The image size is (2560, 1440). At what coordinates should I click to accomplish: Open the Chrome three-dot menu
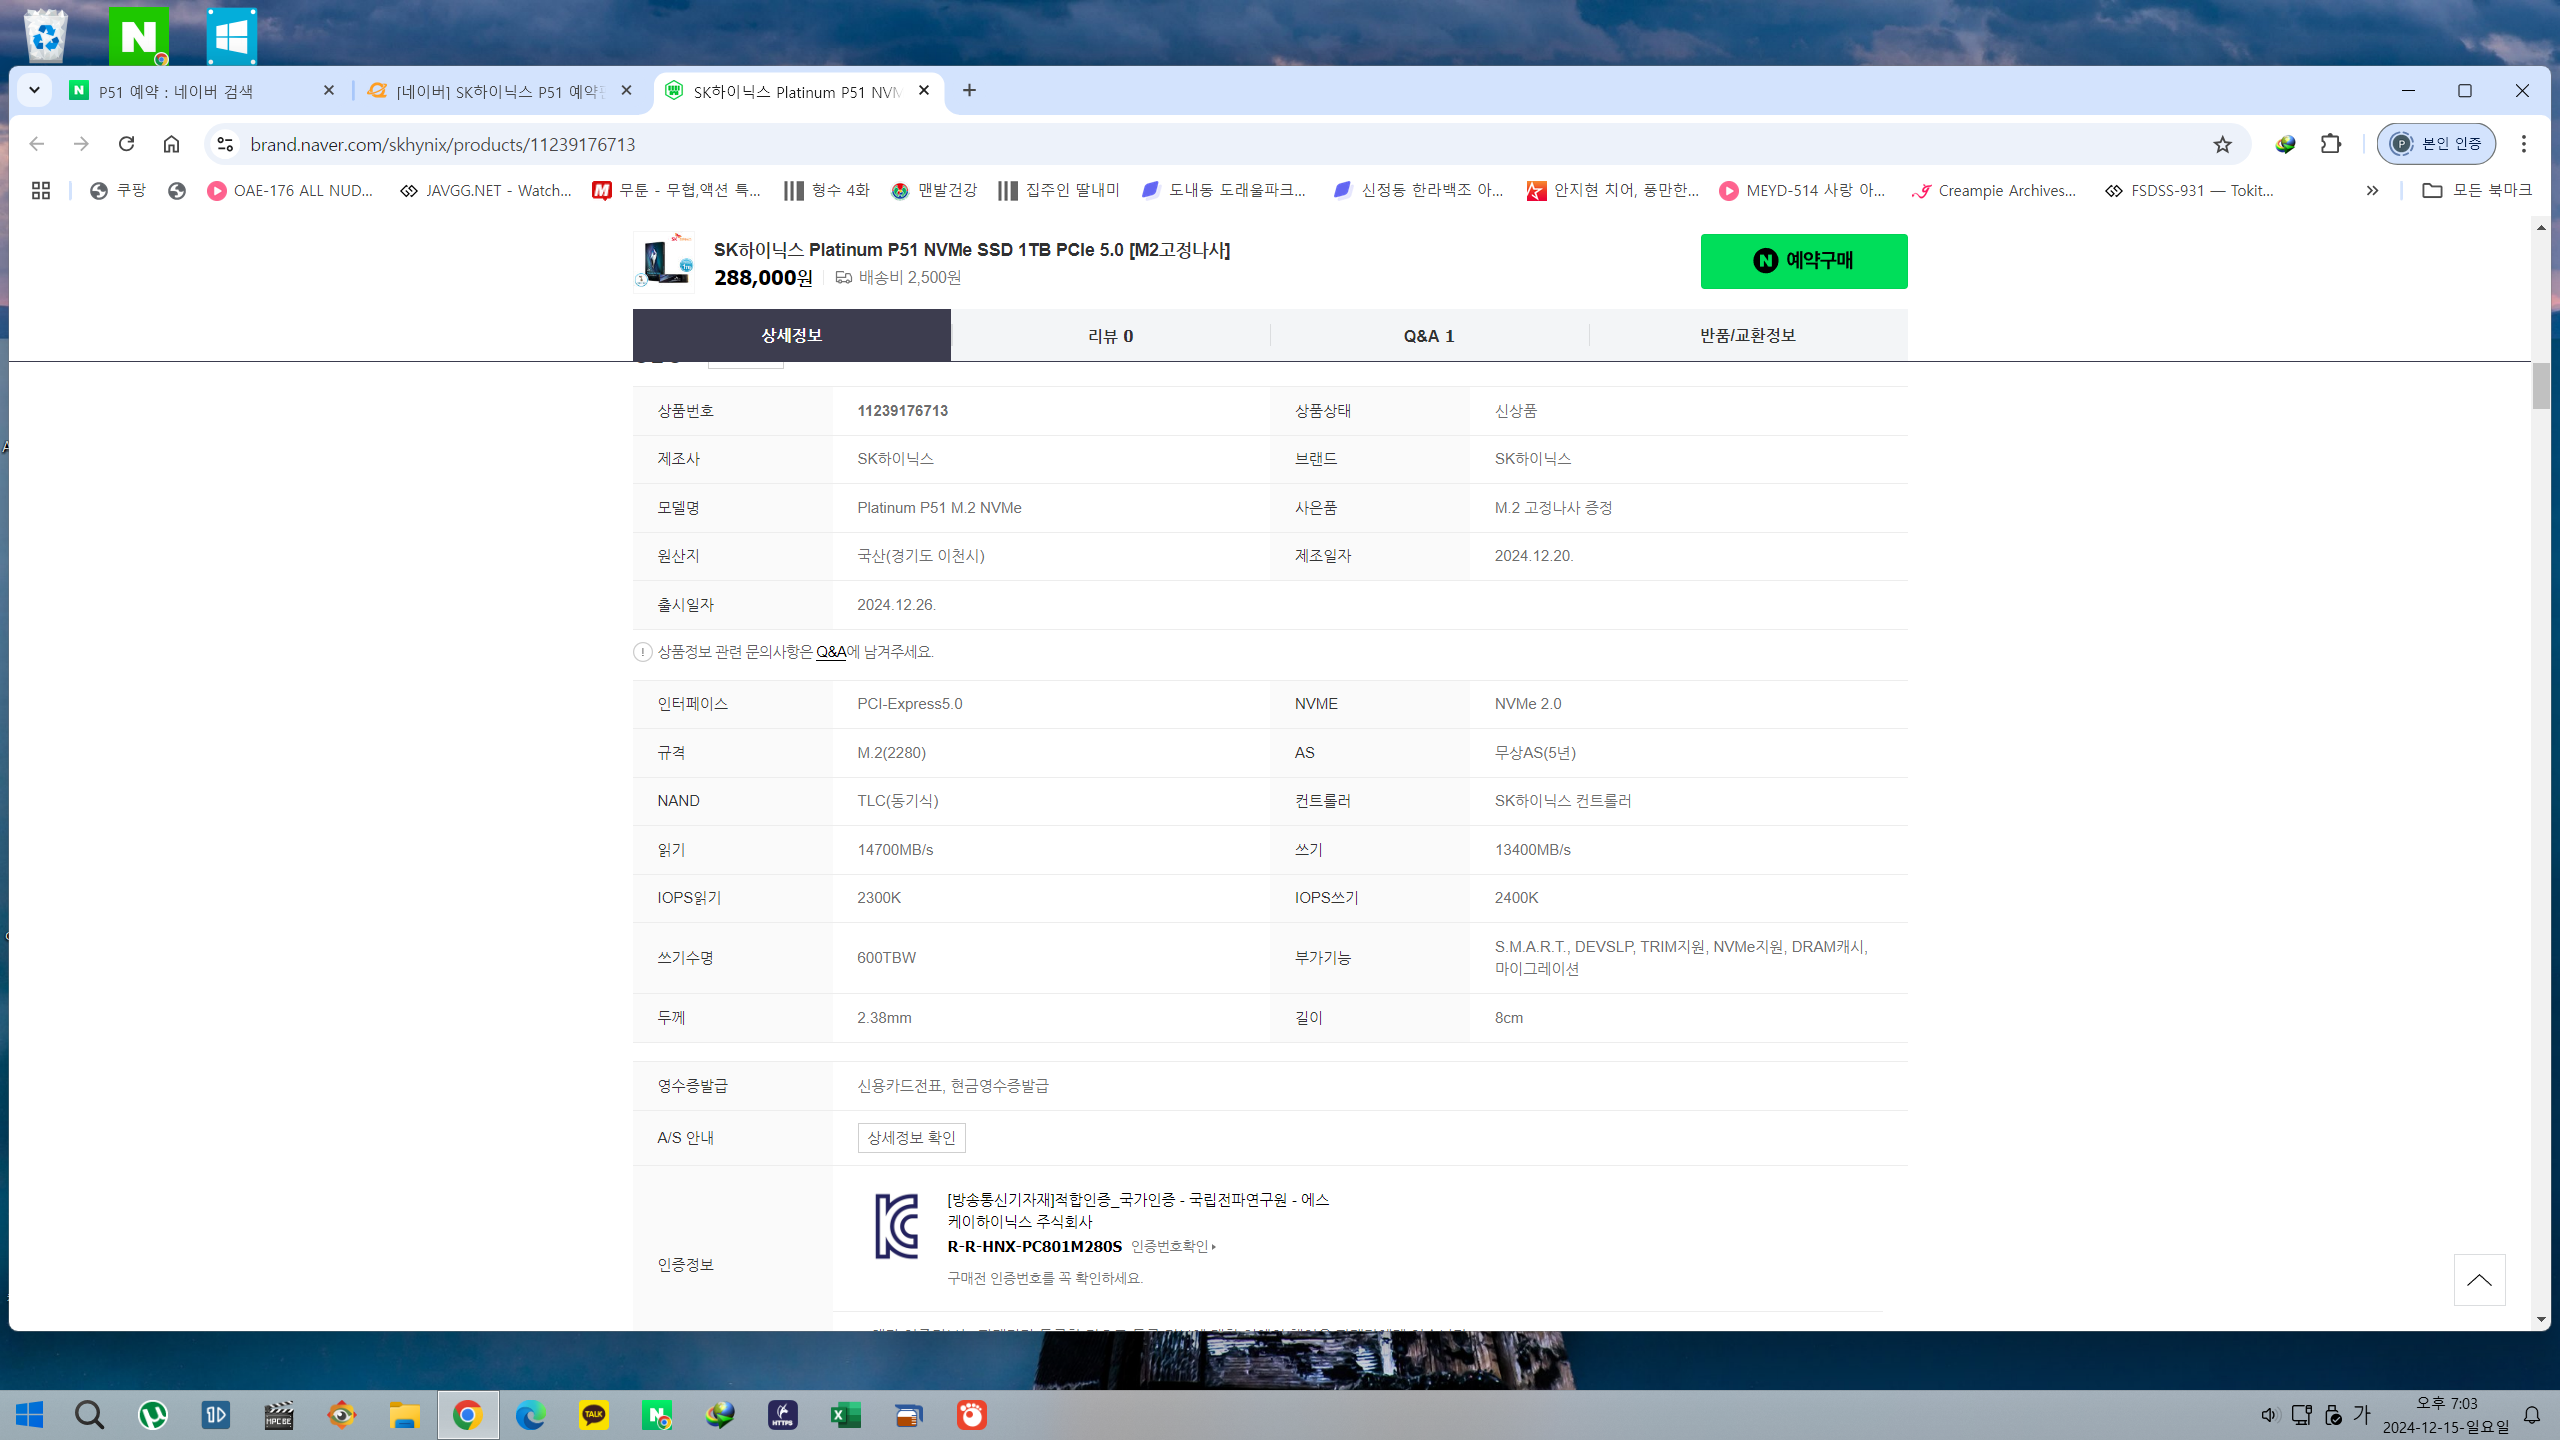point(2524,144)
